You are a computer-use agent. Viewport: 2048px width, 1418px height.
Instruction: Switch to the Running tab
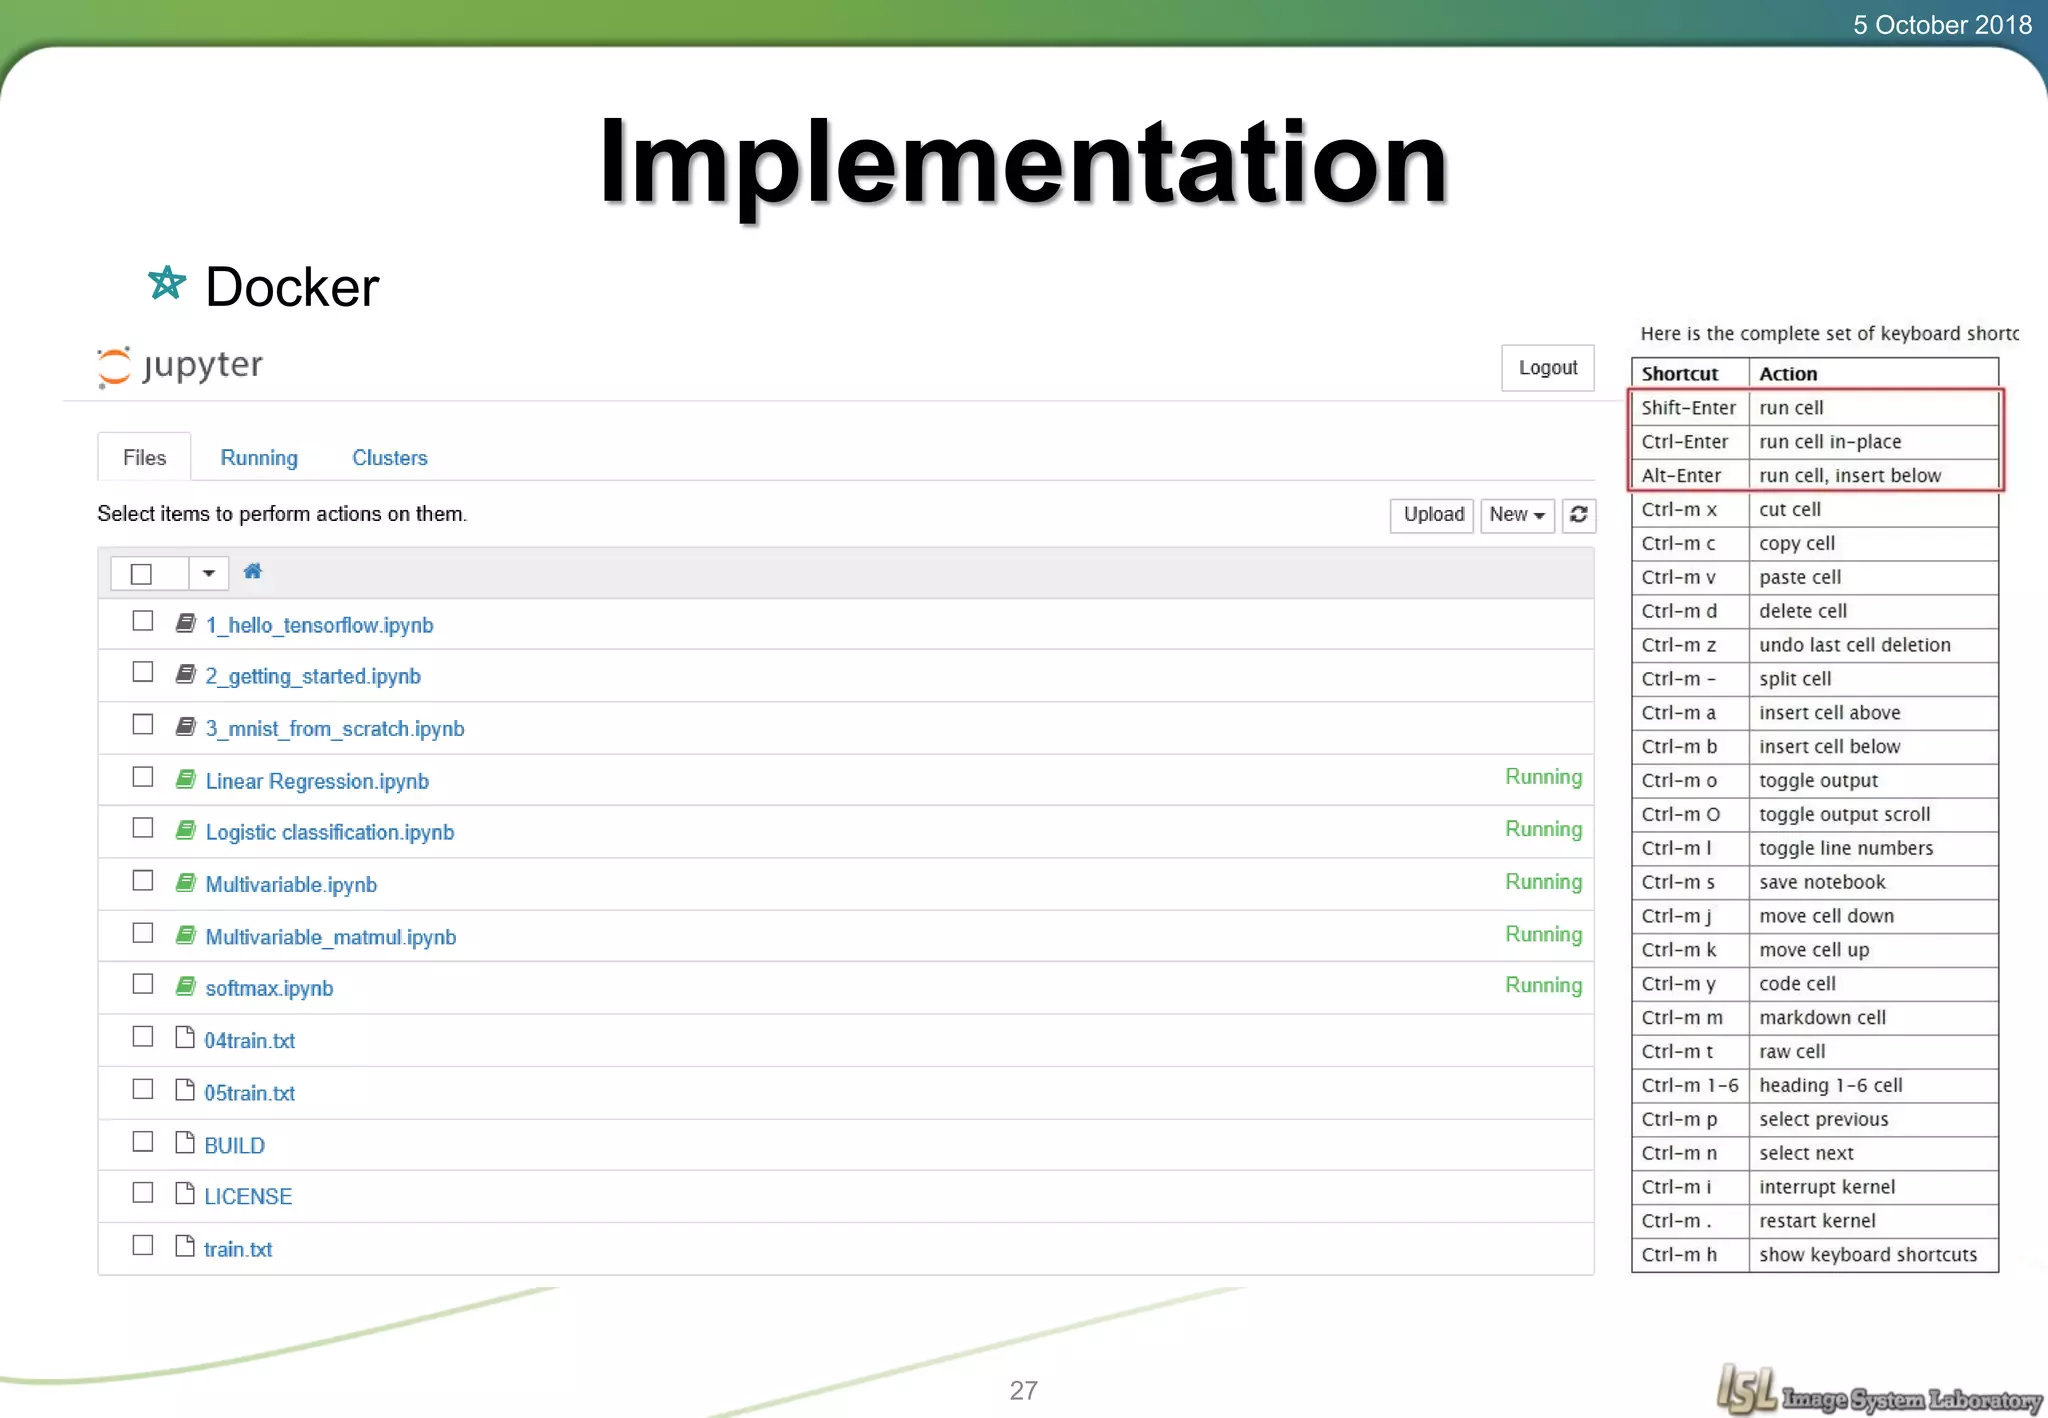pyautogui.click(x=259, y=458)
